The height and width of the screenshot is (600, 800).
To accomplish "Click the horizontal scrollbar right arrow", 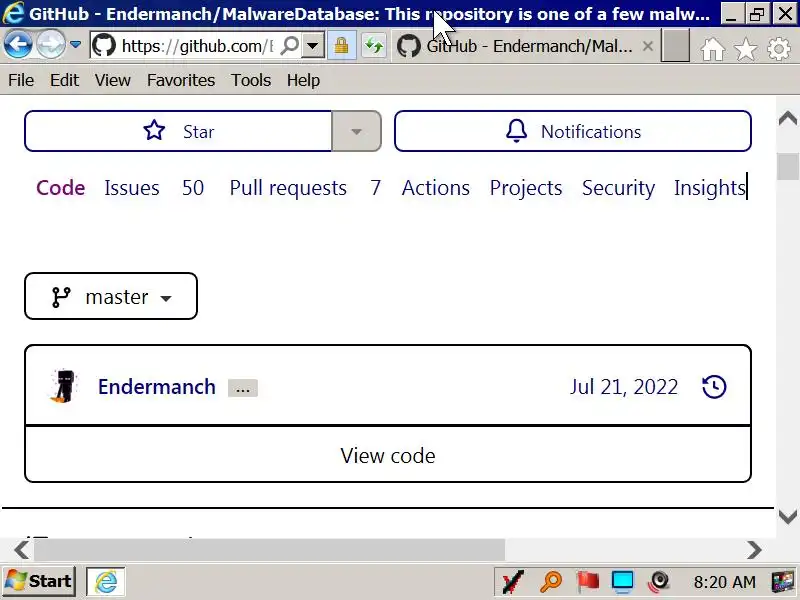I will point(754,549).
